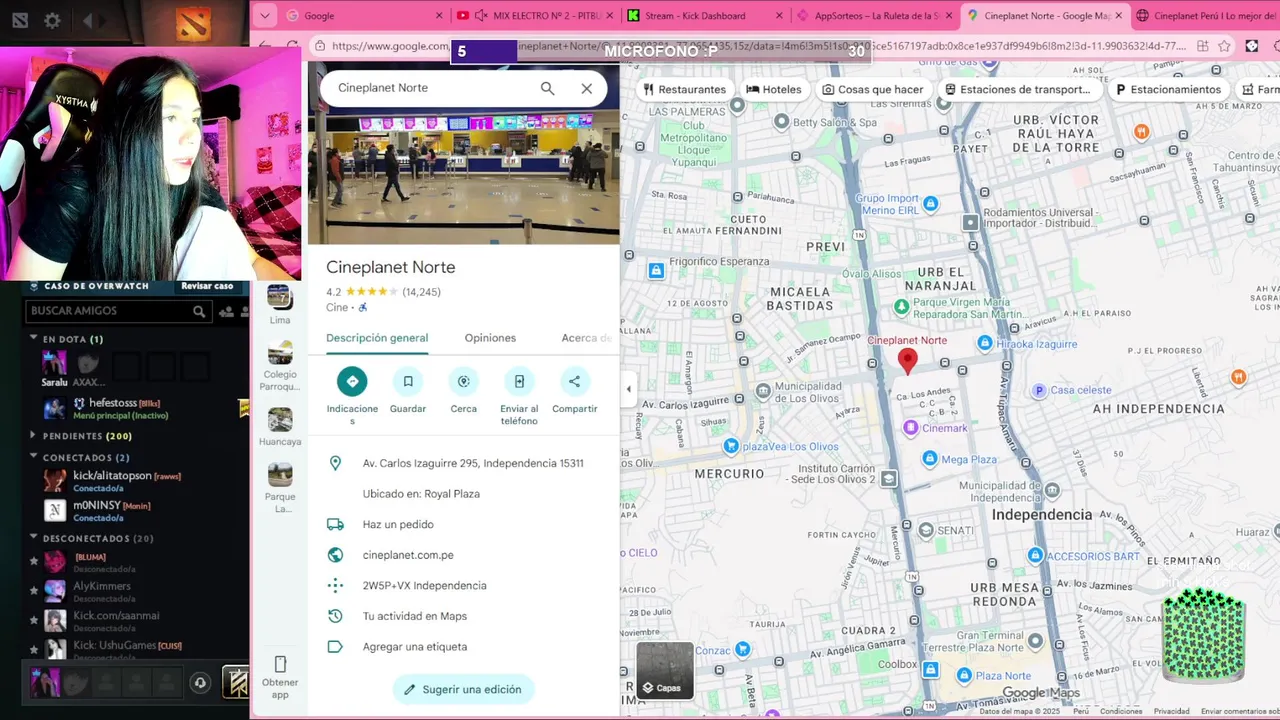Click Tu actividad en Maps
Viewport: 1280px width, 720px height.
pyautogui.click(x=415, y=616)
